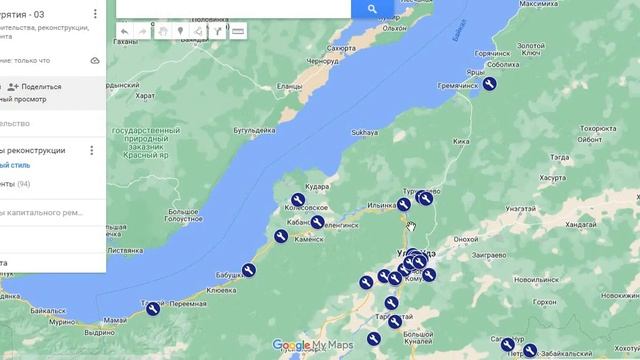Choose the Draw a line tool

pyautogui.click(x=198, y=31)
